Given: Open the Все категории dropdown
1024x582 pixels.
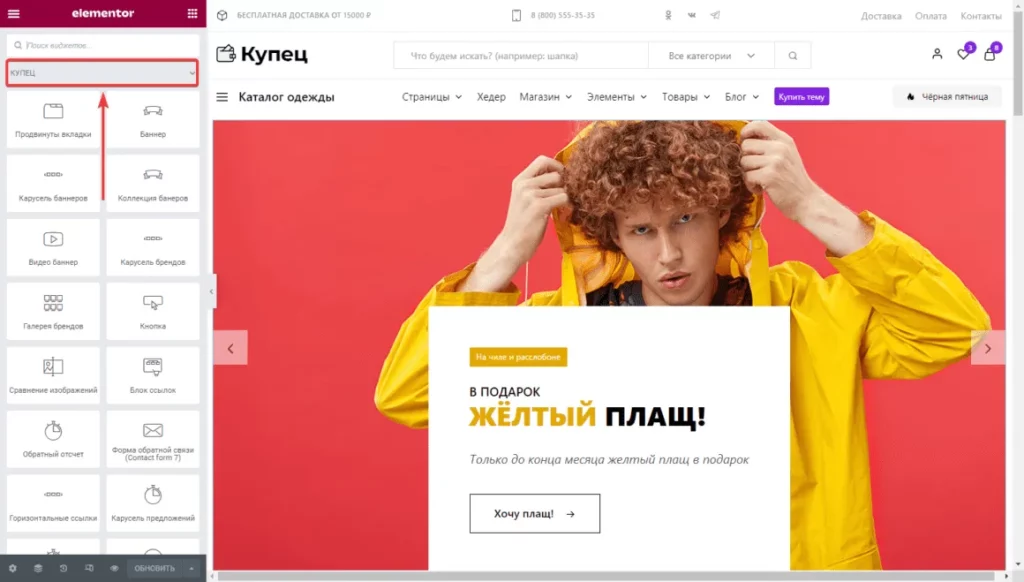Looking at the screenshot, I should tap(710, 56).
